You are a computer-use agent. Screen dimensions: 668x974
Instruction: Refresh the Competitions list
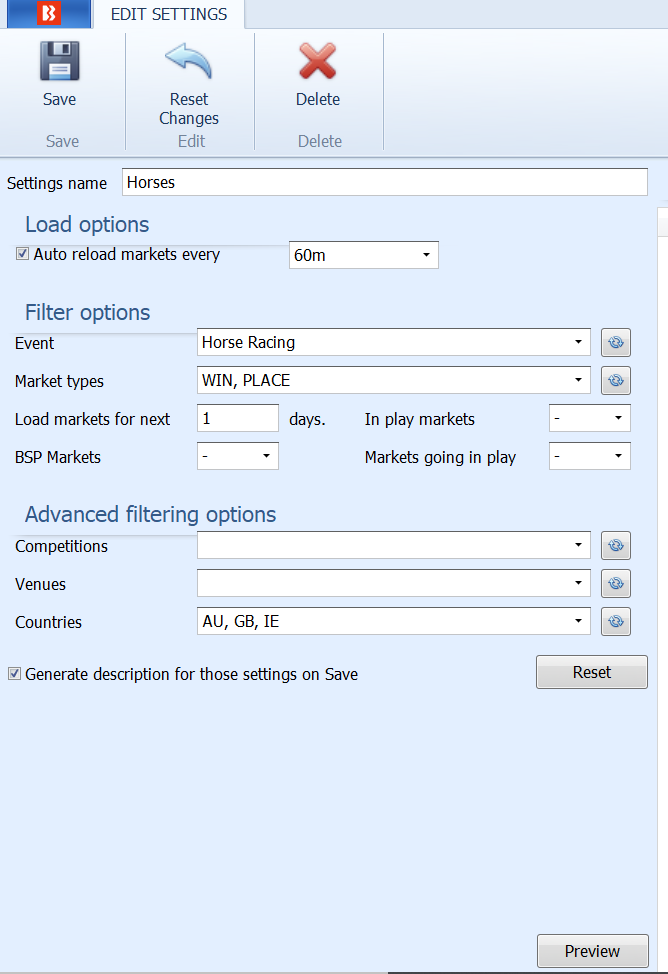pyautogui.click(x=616, y=545)
